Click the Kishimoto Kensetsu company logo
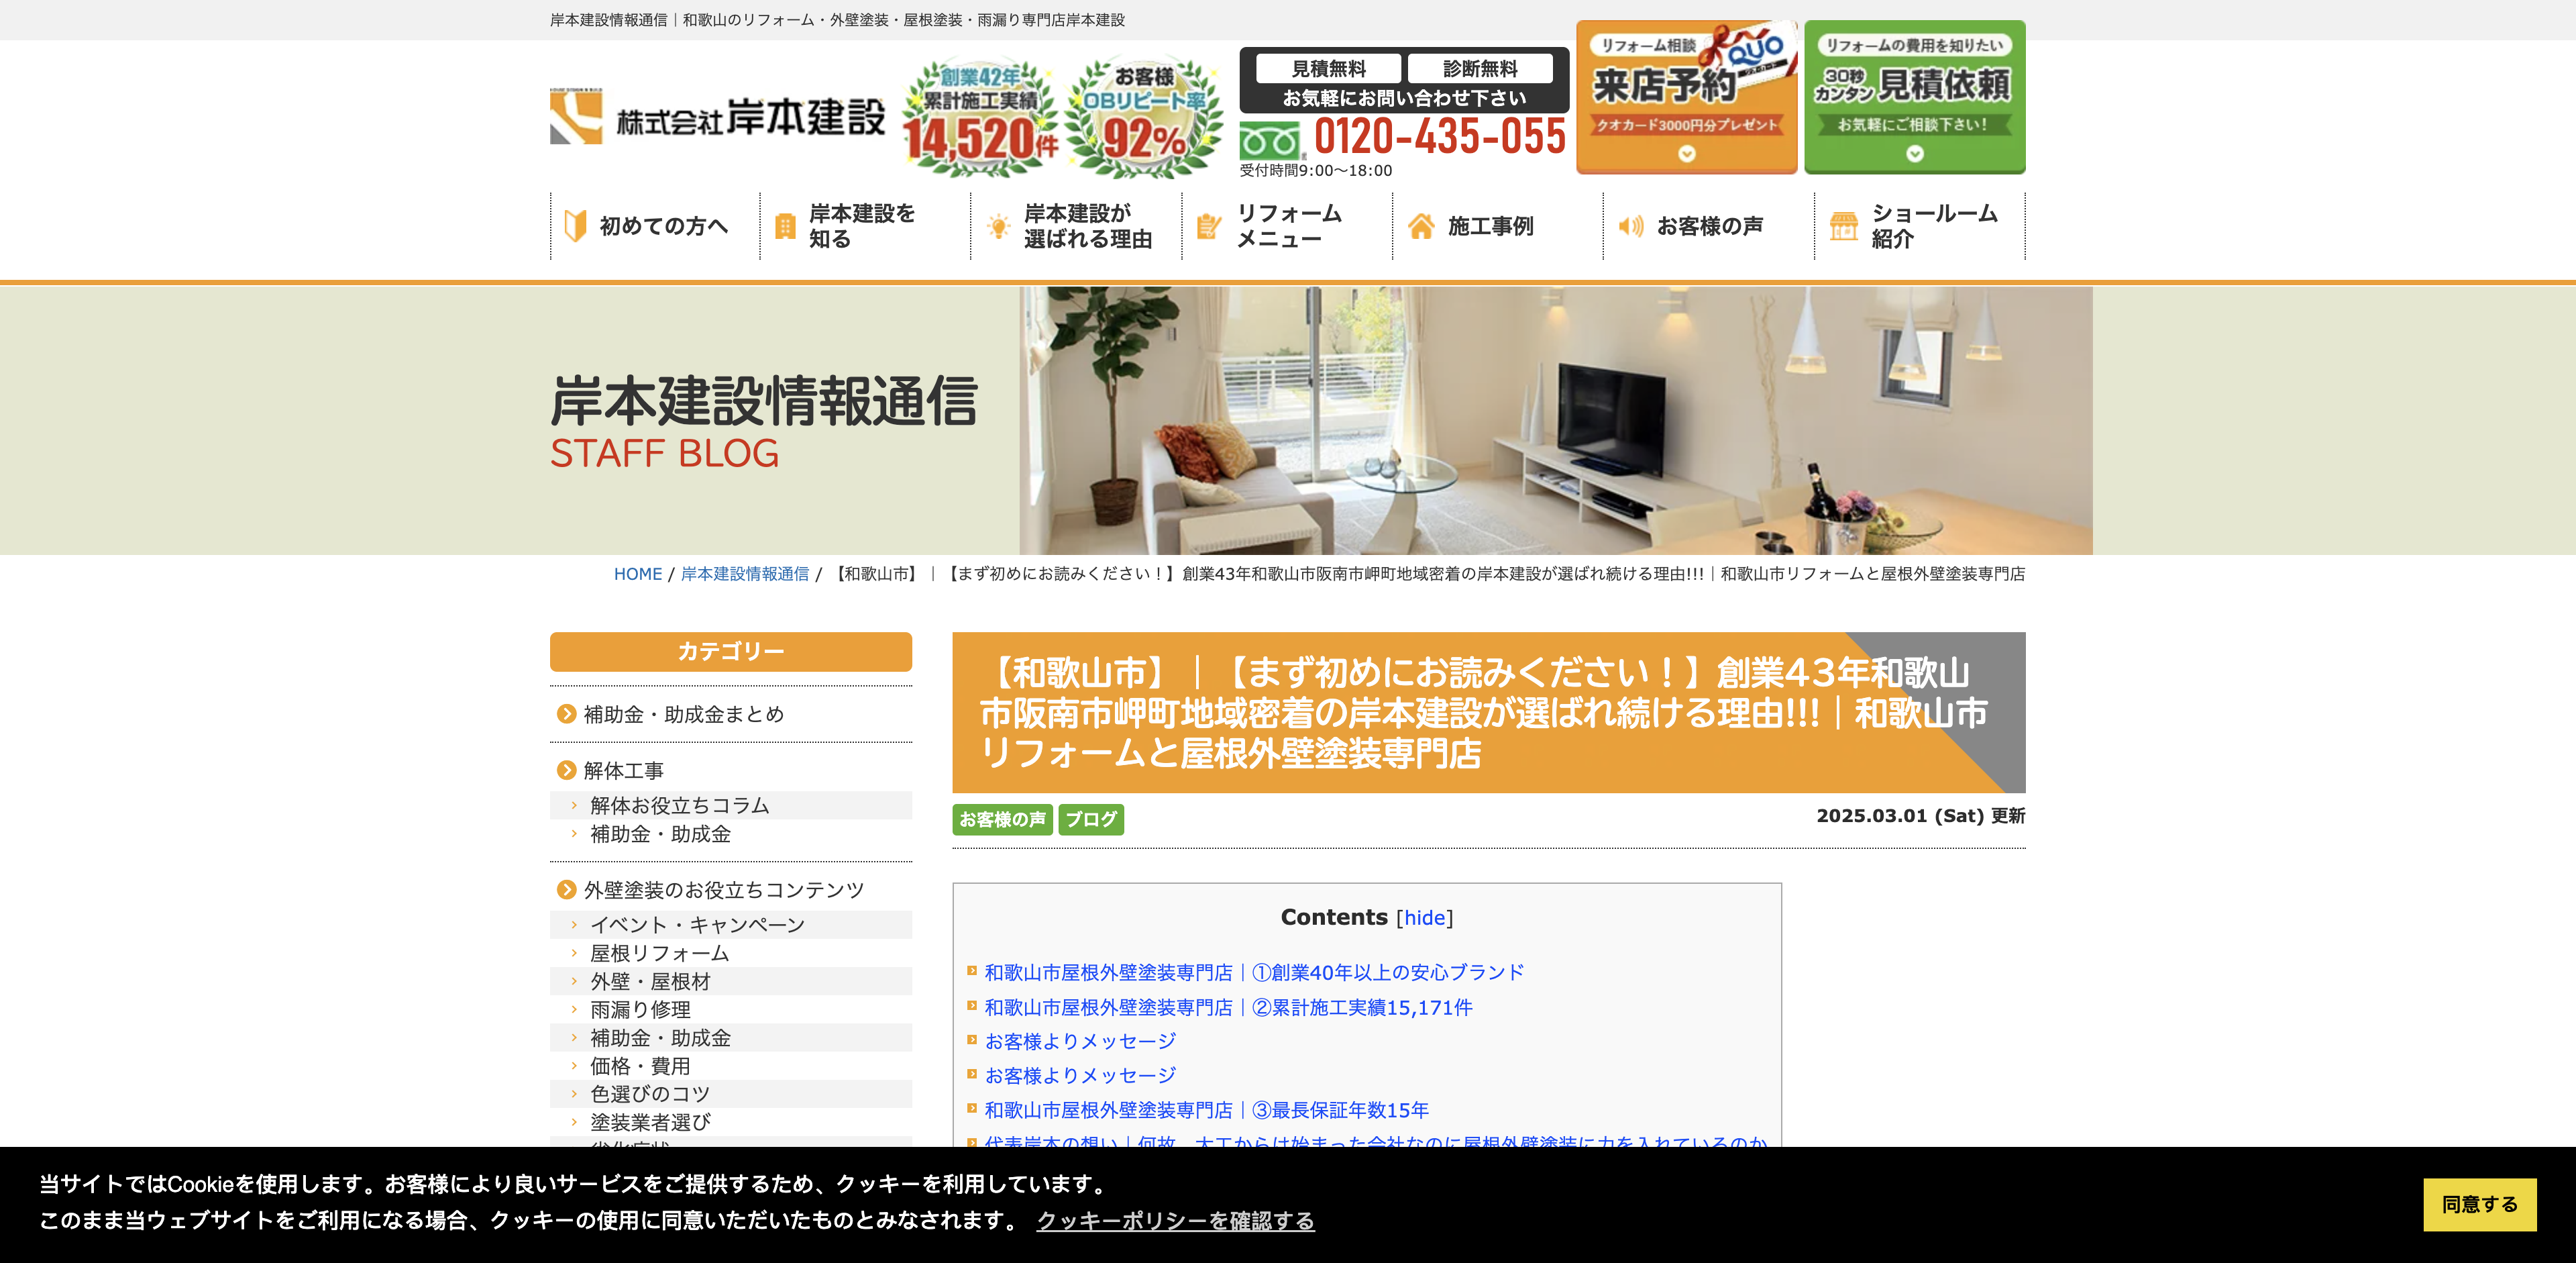The height and width of the screenshot is (1263, 2576). 717,117
